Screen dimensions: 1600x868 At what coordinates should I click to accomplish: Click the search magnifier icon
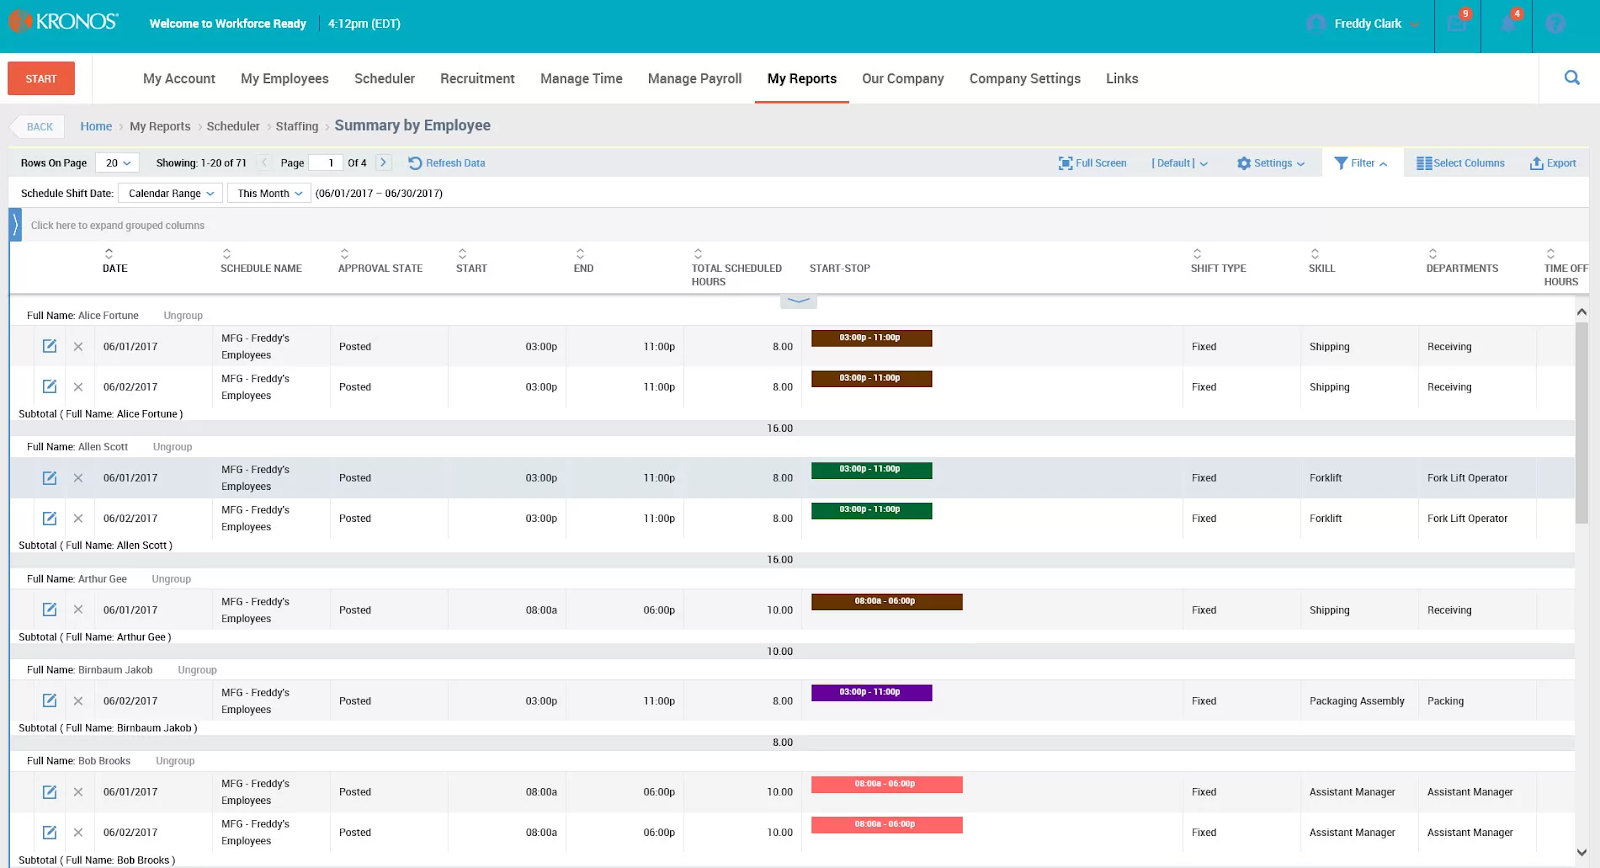(1572, 78)
